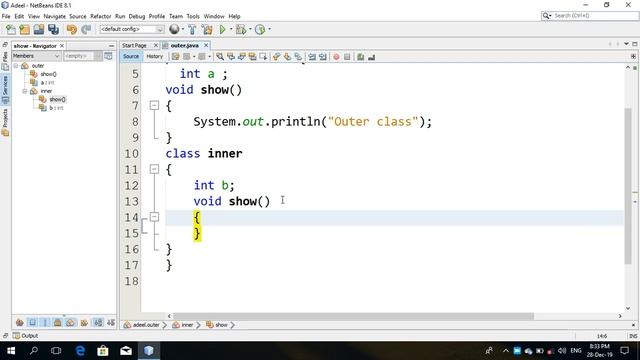Switch to the Source view
640x360 pixels.
[131, 56]
